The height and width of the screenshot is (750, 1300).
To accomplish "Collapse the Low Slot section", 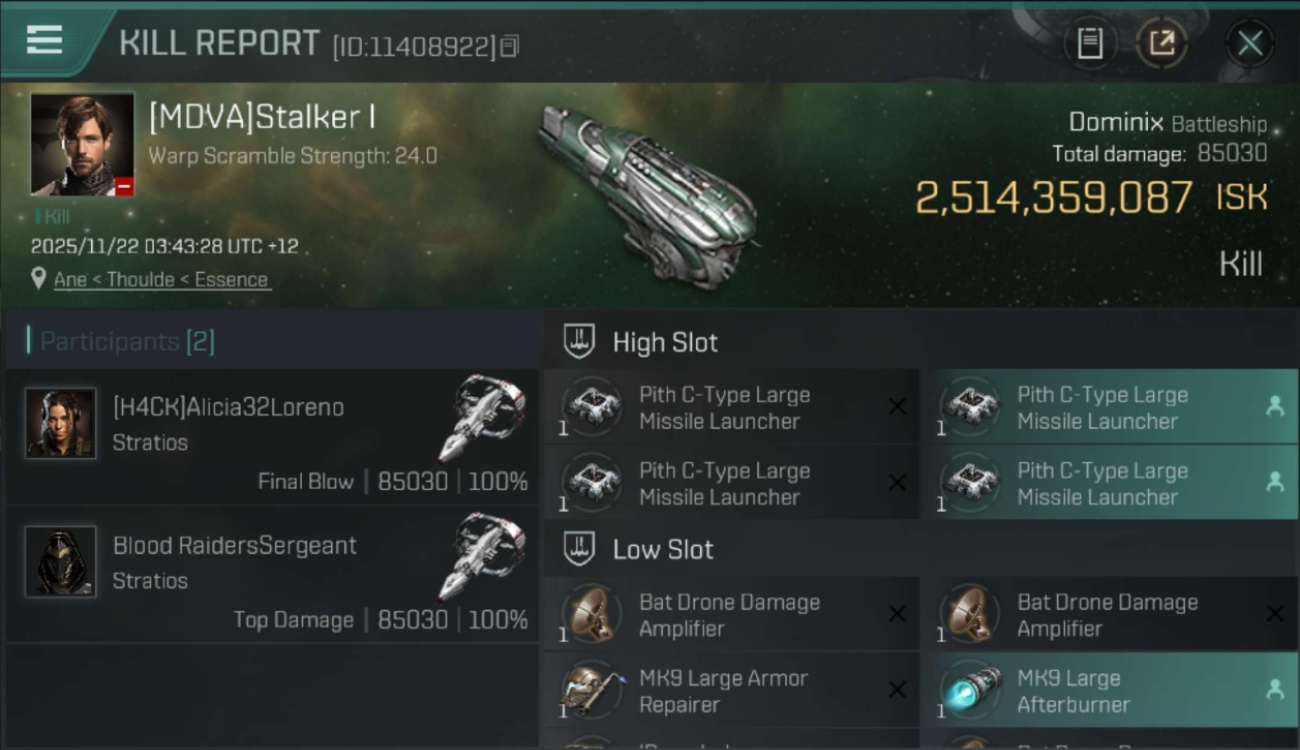I will pos(580,549).
